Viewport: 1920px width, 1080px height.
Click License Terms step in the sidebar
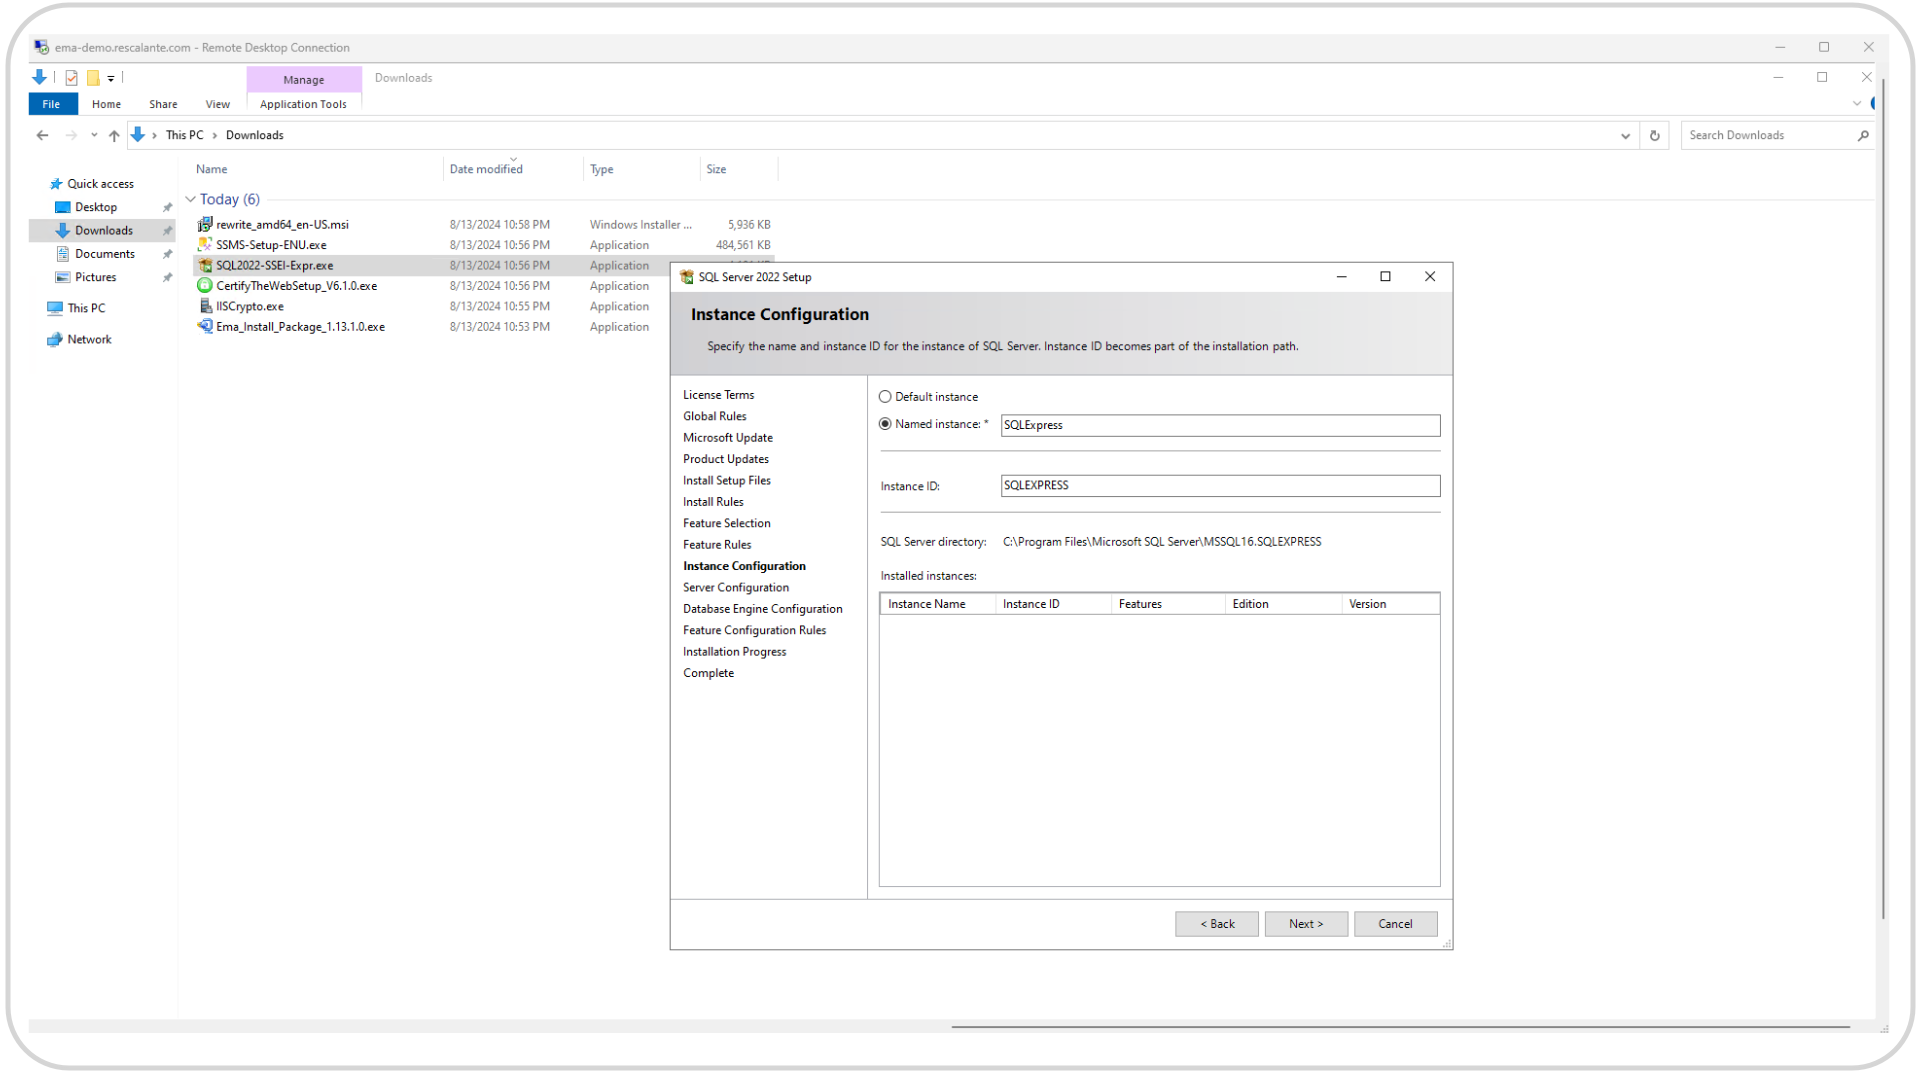pyautogui.click(x=718, y=395)
